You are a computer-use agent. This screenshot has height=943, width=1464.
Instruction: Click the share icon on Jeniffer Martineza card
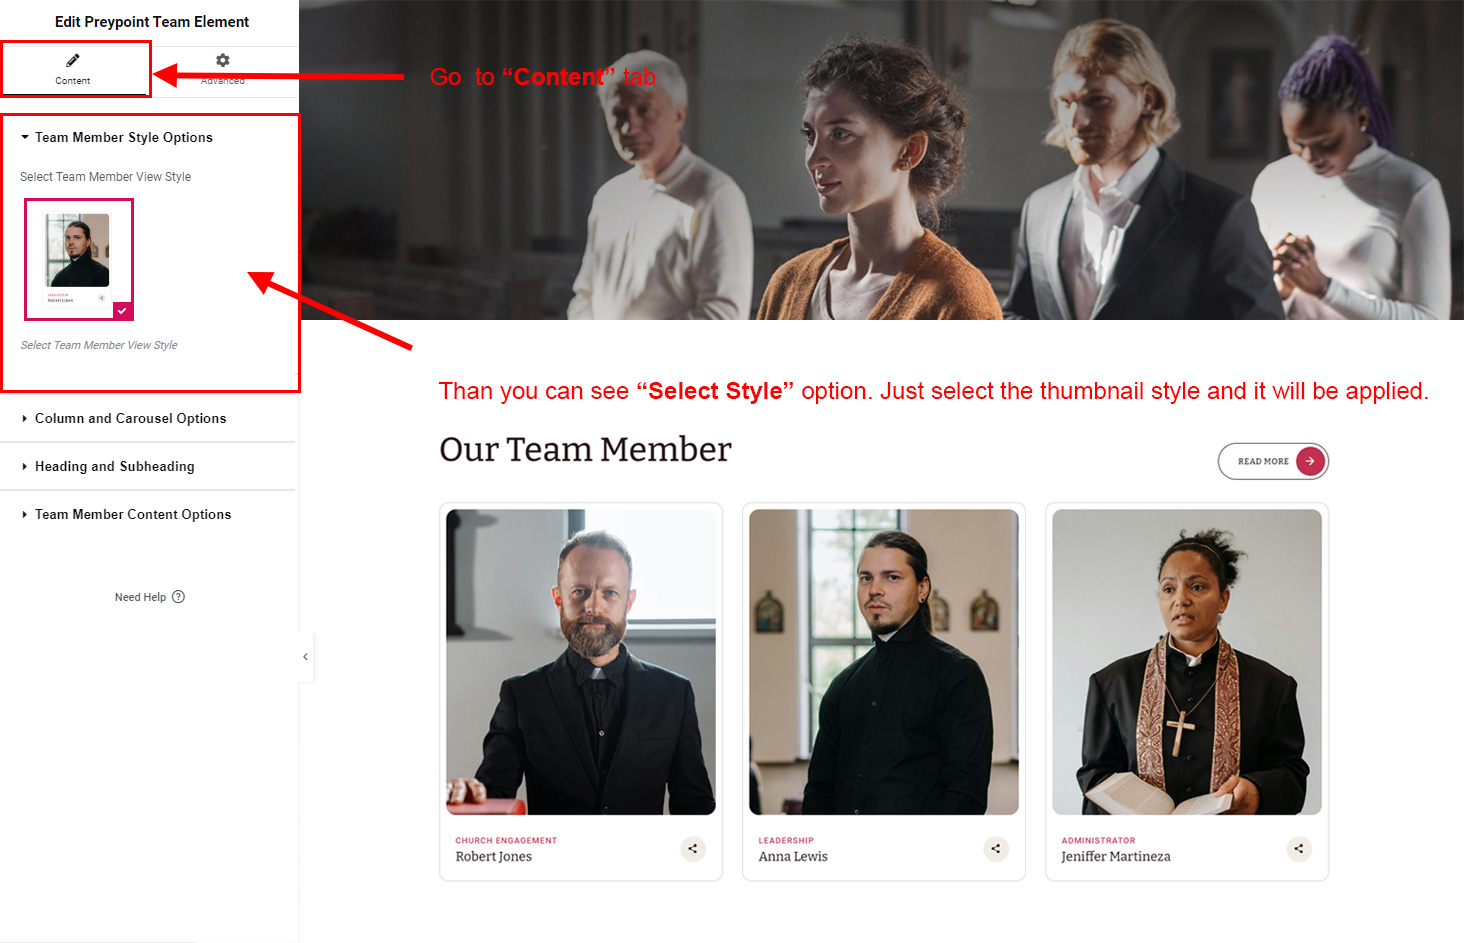1299,849
